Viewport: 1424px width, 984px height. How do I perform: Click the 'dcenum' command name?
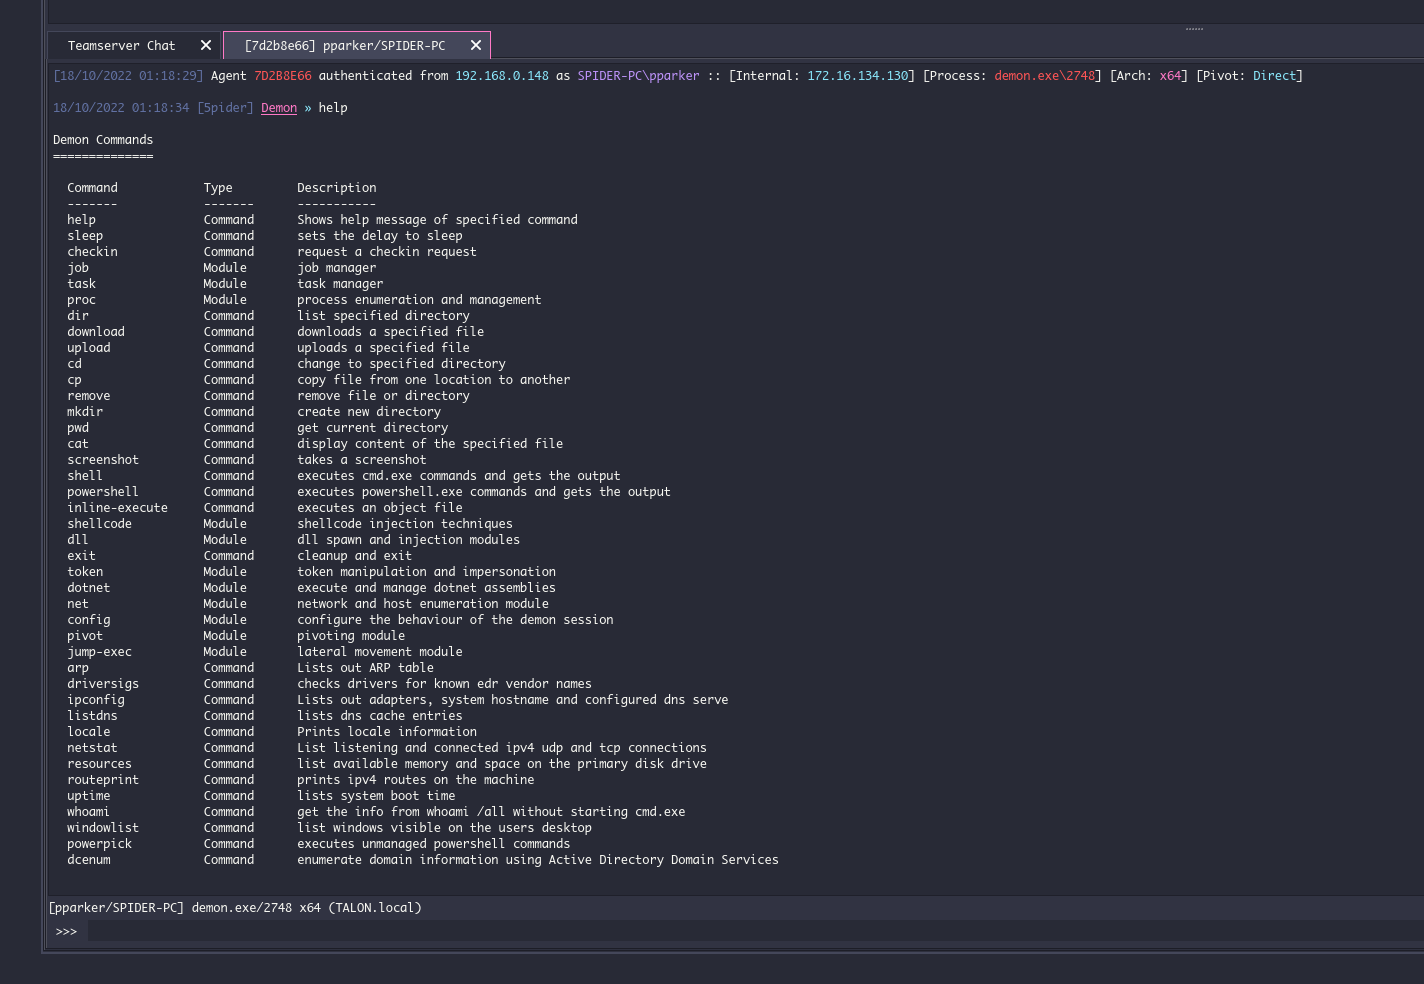pyautogui.click(x=89, y=860)
